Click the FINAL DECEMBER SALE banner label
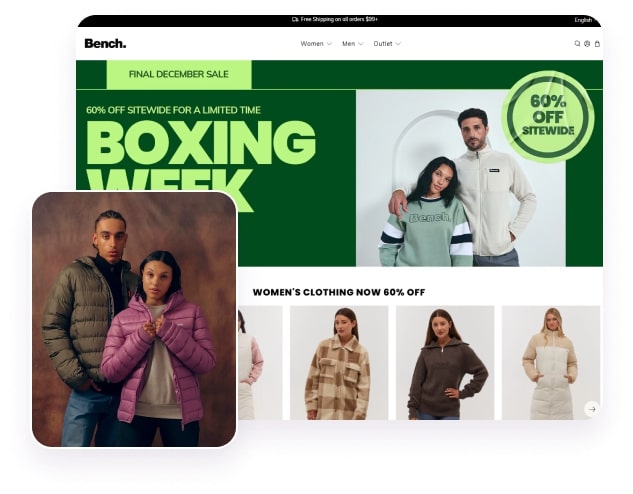 [179, 74]
